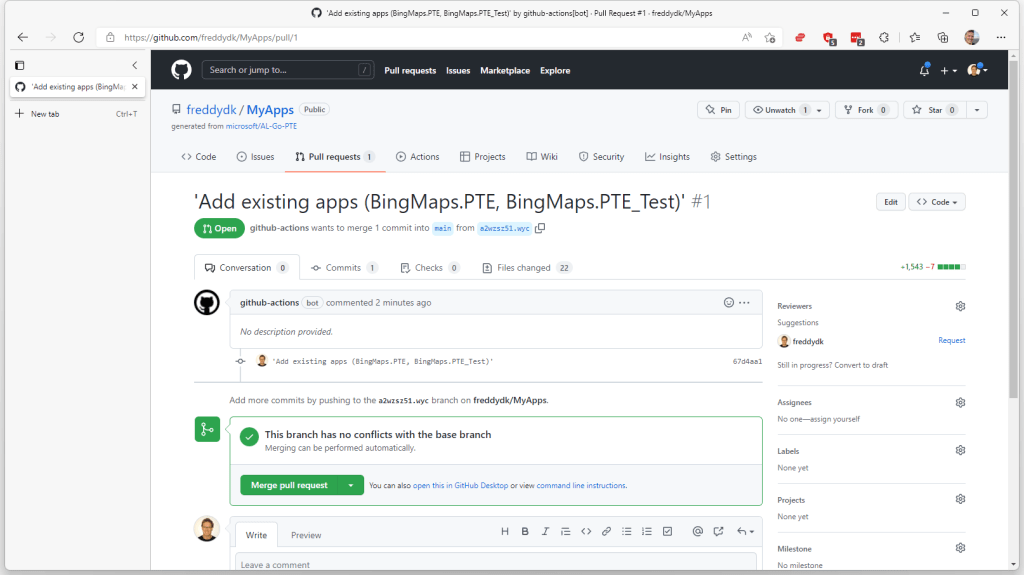The height and width of the screenshot is (575, 1024).
Task: Click the command line instructions link
Action: (581, 485)
